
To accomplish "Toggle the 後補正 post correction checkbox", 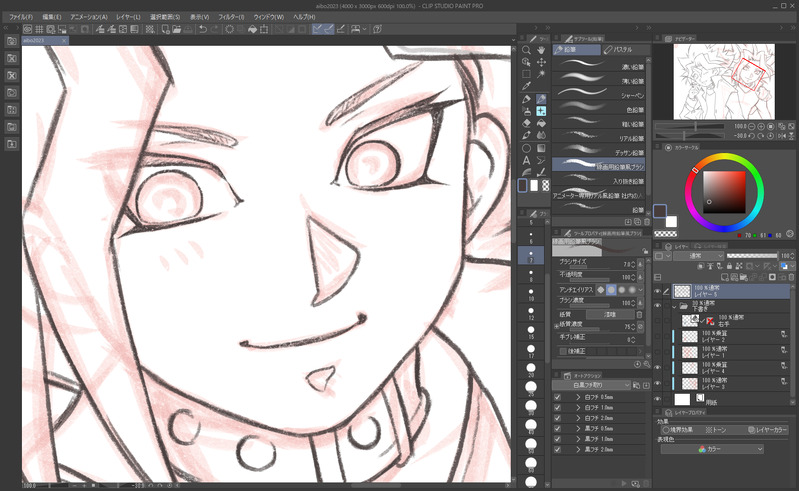I will (x=563, y=351).
